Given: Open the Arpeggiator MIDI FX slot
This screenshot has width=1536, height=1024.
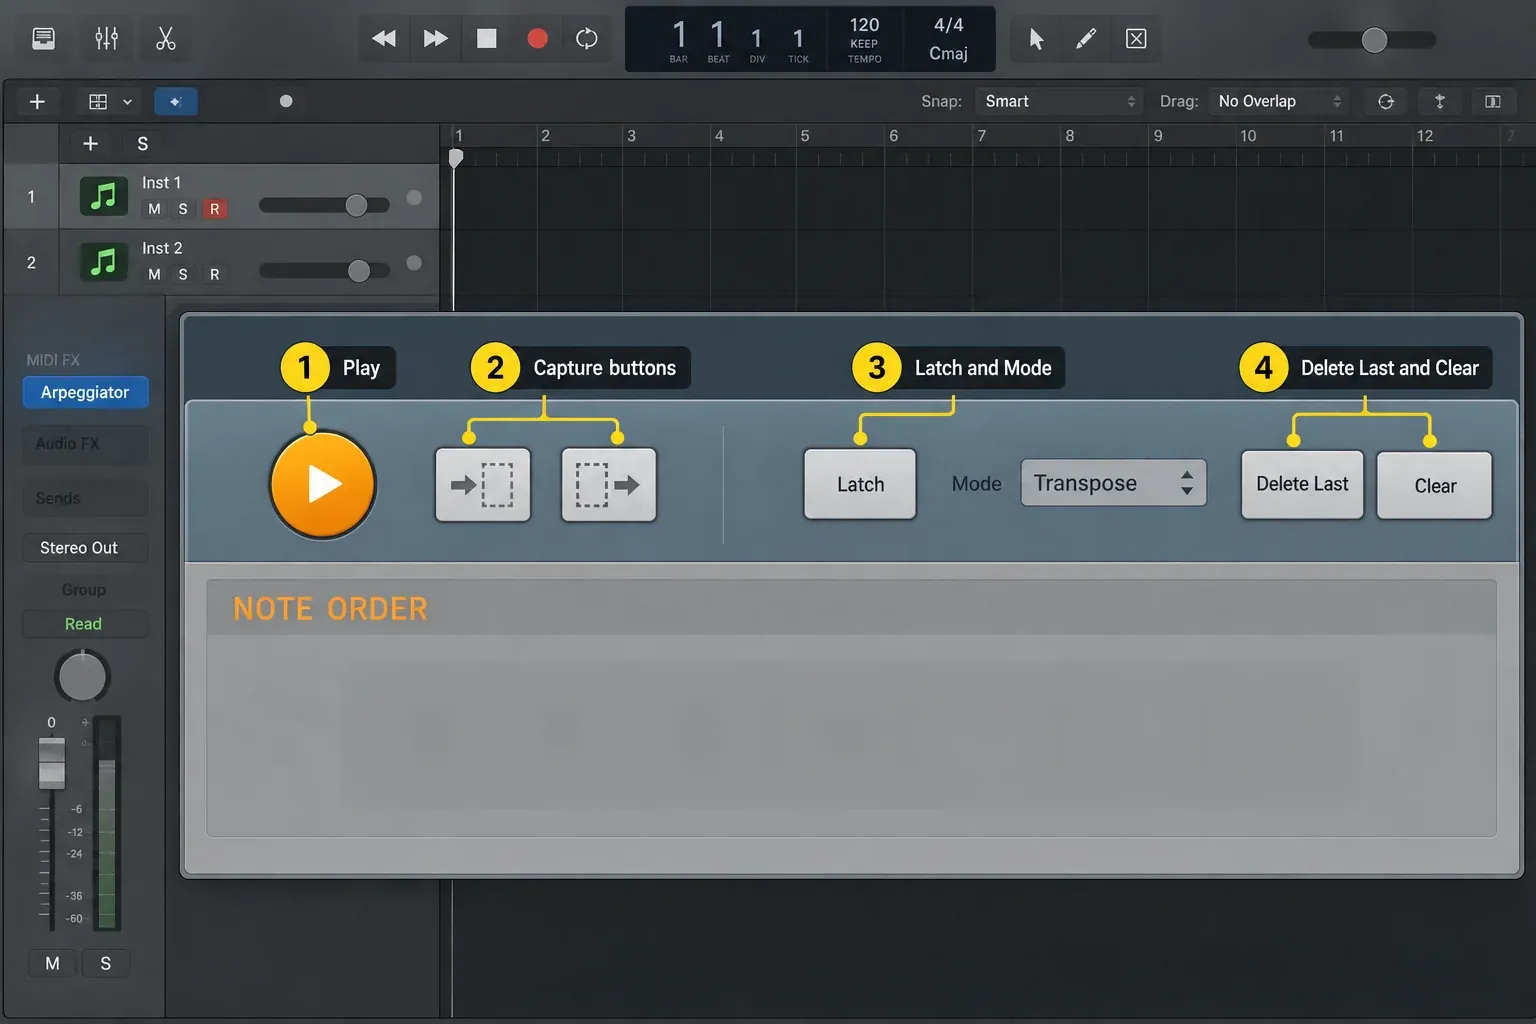Looking at the screenshot, I should pyautogui.click(x=85, y=392).
